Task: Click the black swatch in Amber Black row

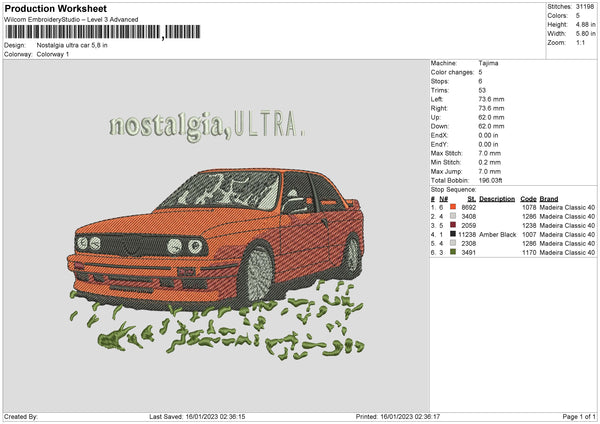Action: [453, 234]
